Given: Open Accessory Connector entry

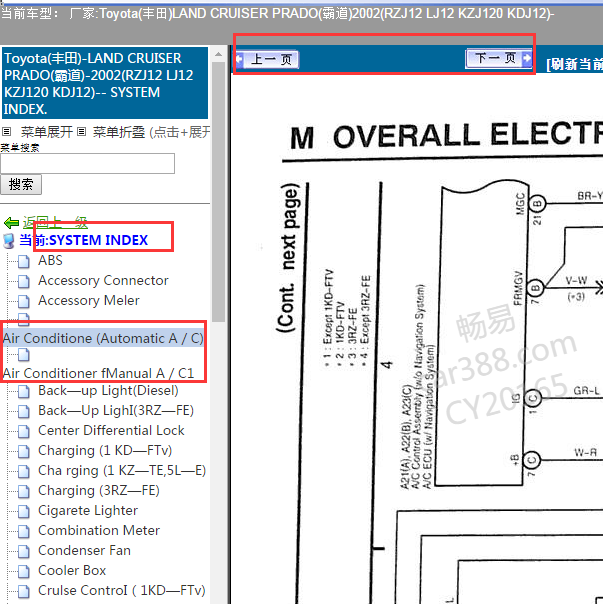Looking at the screenshot, I should (x=103, y=280).
